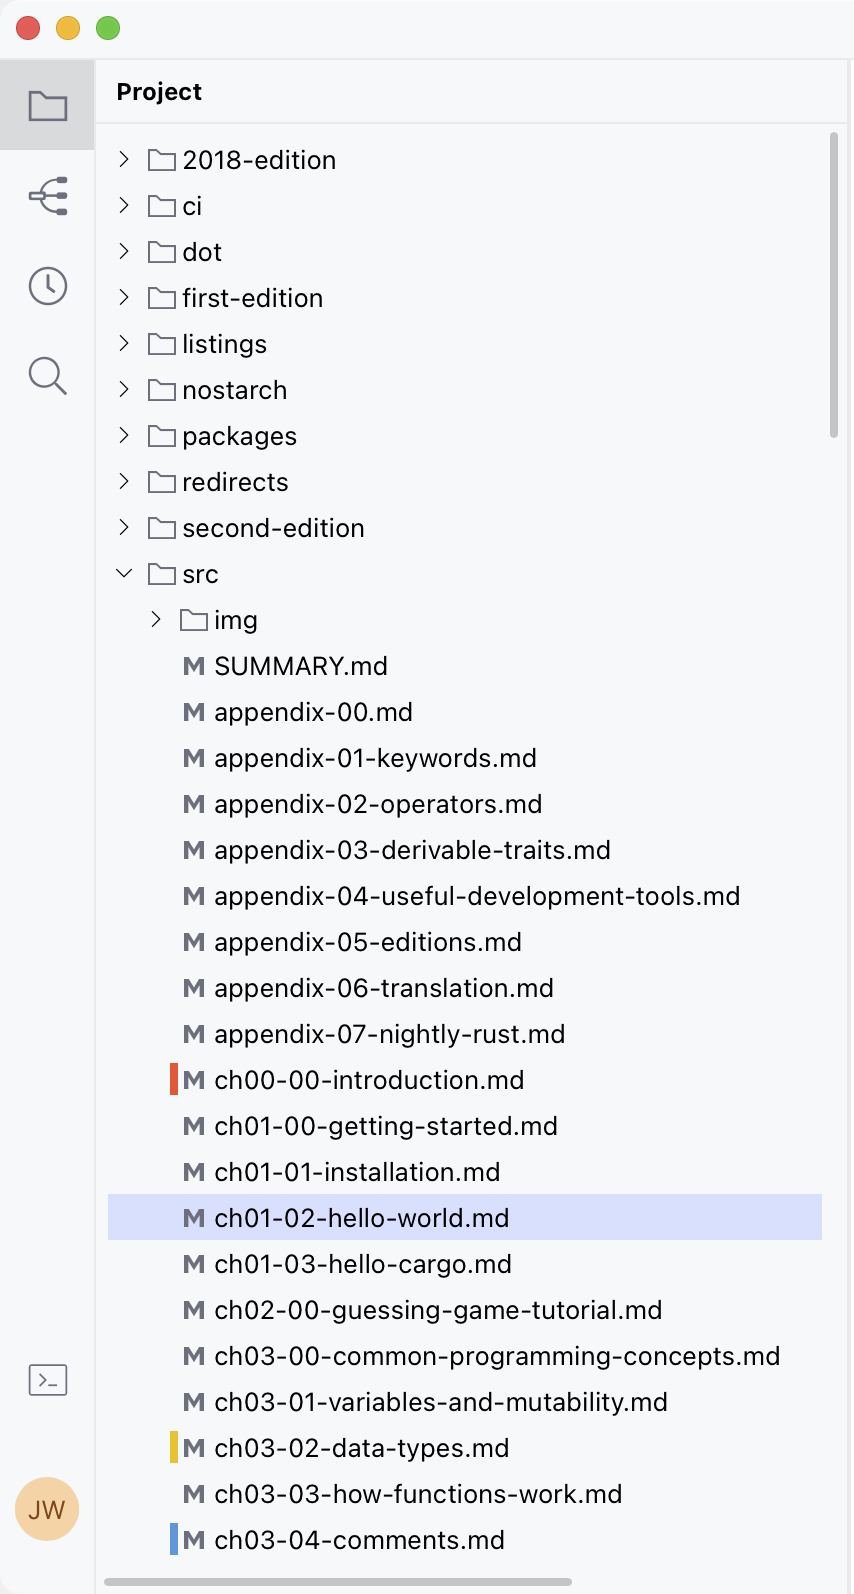Viewport: 854px width, 1594px height.
Task: Expand the 2018-edition folder
Action: [124, 159]
